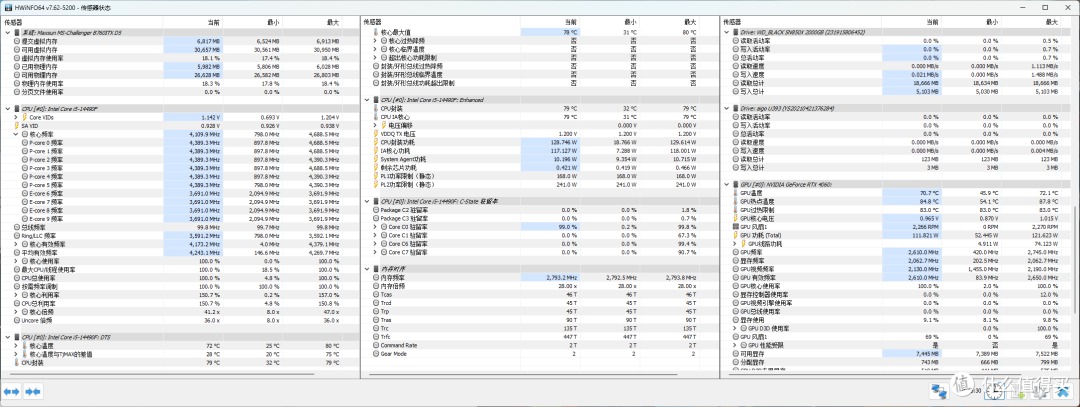
Task: Click thermometer icon beside GPU热点温度
Action: (x=734, y=201)
